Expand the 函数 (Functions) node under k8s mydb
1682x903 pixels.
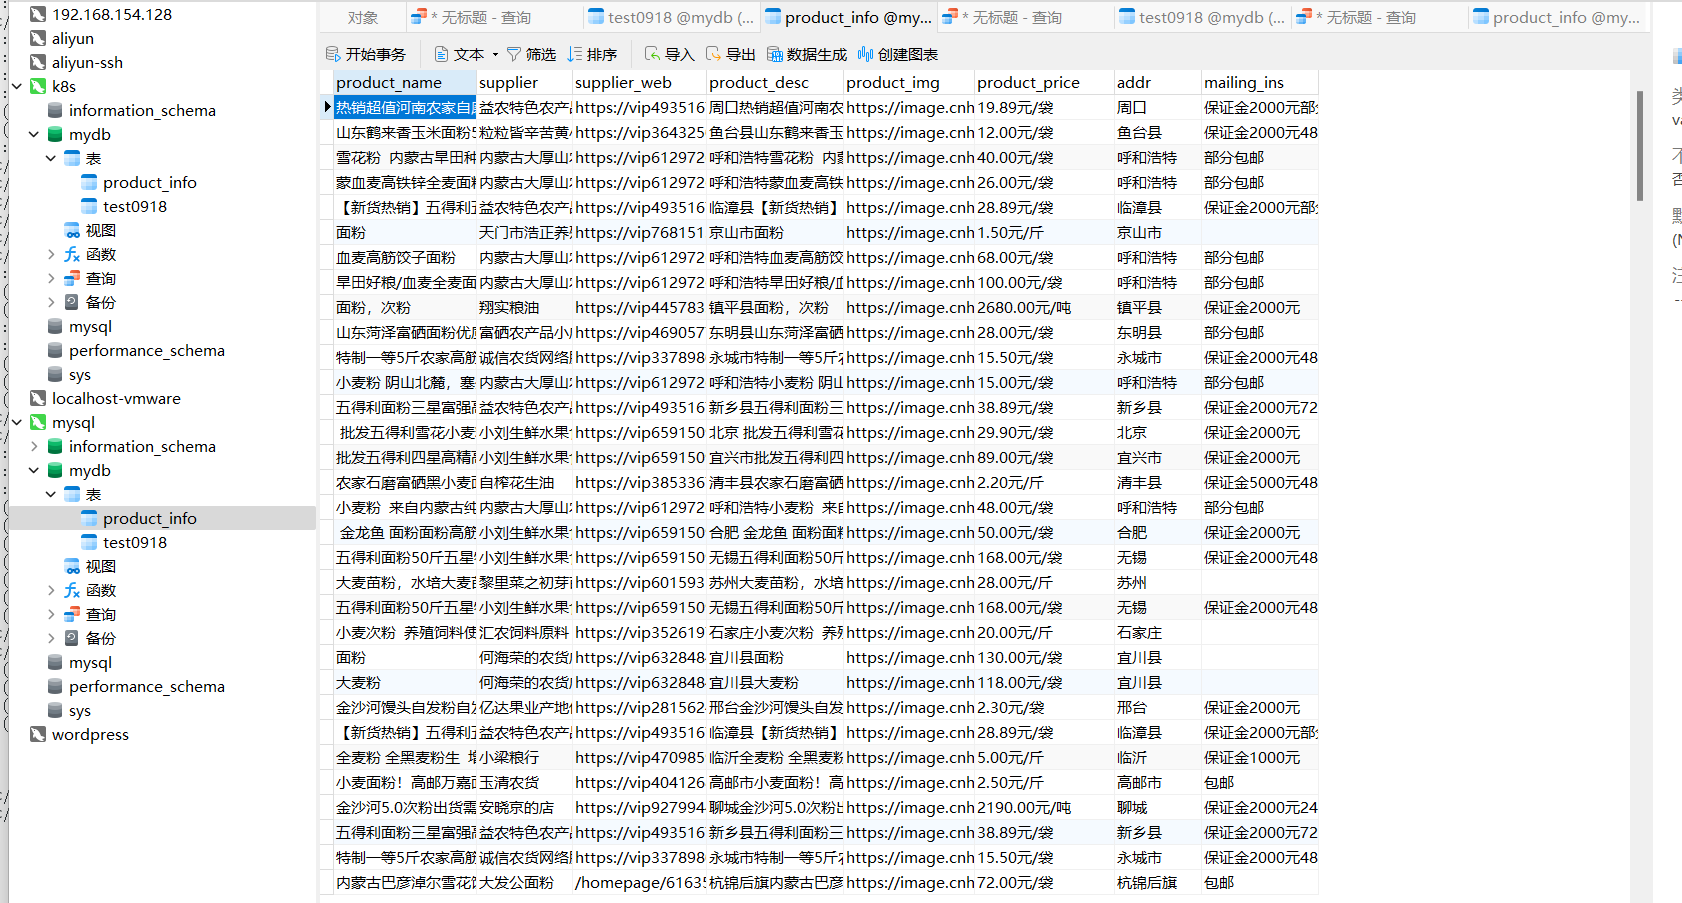(51, 254)
